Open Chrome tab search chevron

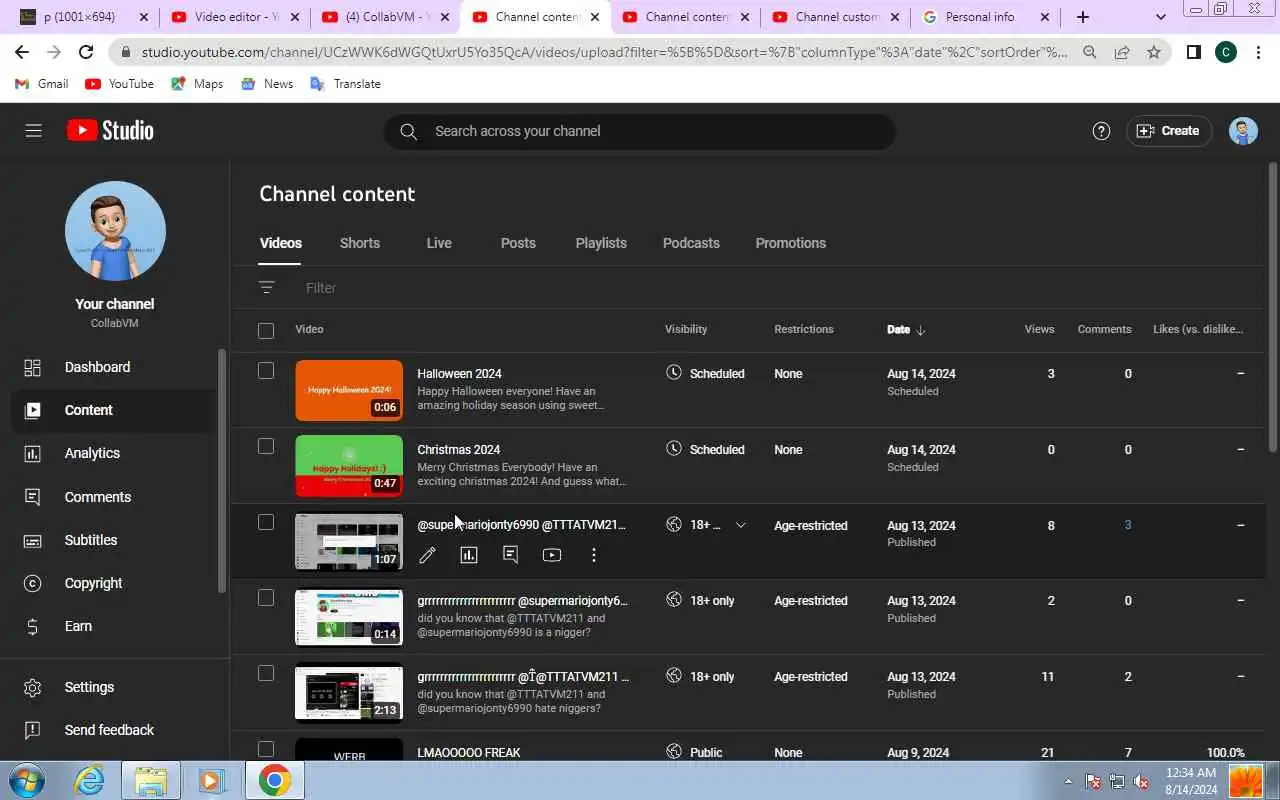tap(1160, 17)
